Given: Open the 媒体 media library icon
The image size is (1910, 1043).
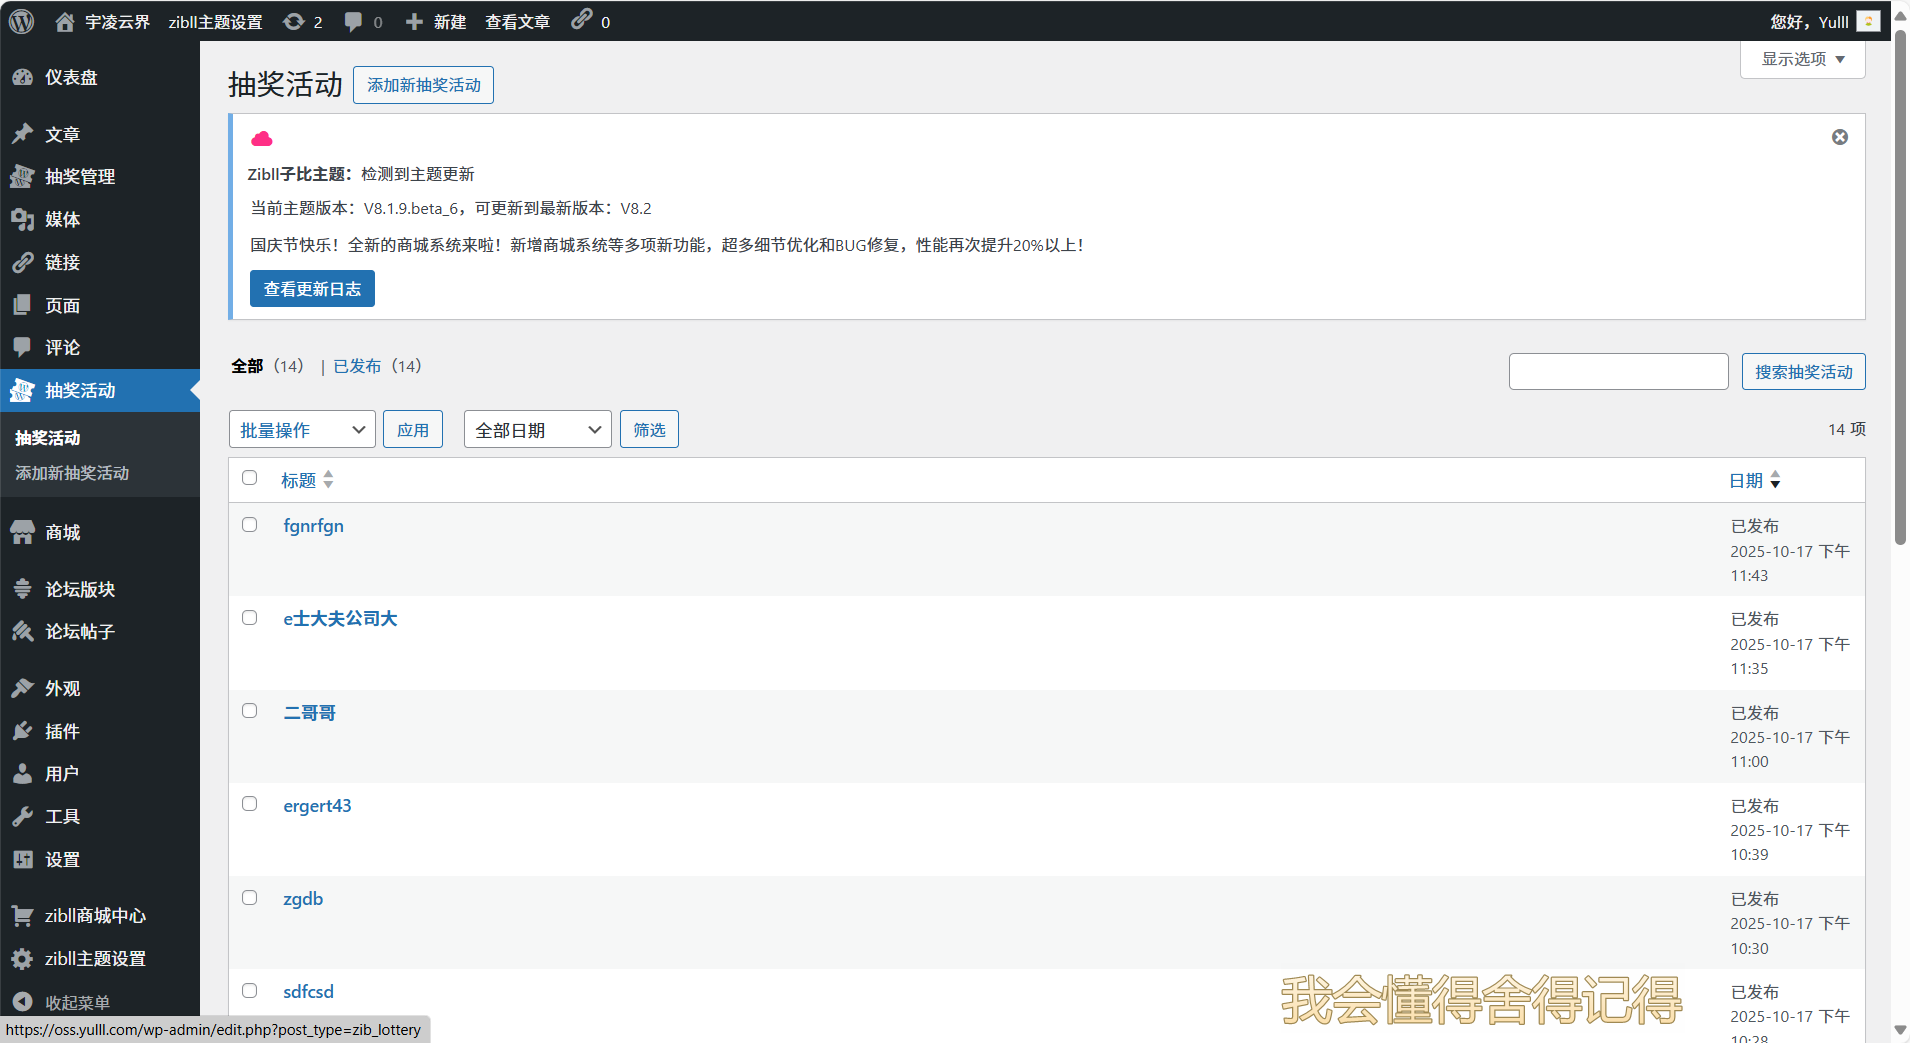Looking at the screenshot, I should tap(22, 219).
